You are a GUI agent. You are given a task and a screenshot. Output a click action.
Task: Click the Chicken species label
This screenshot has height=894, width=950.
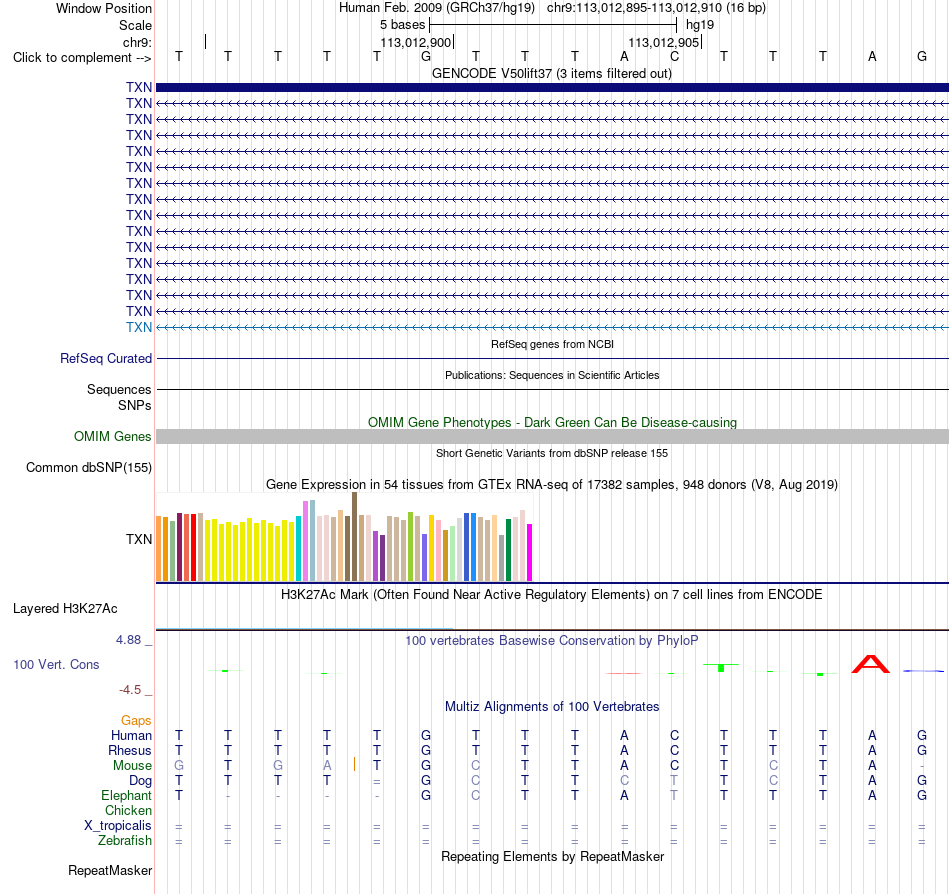point(128,810)
